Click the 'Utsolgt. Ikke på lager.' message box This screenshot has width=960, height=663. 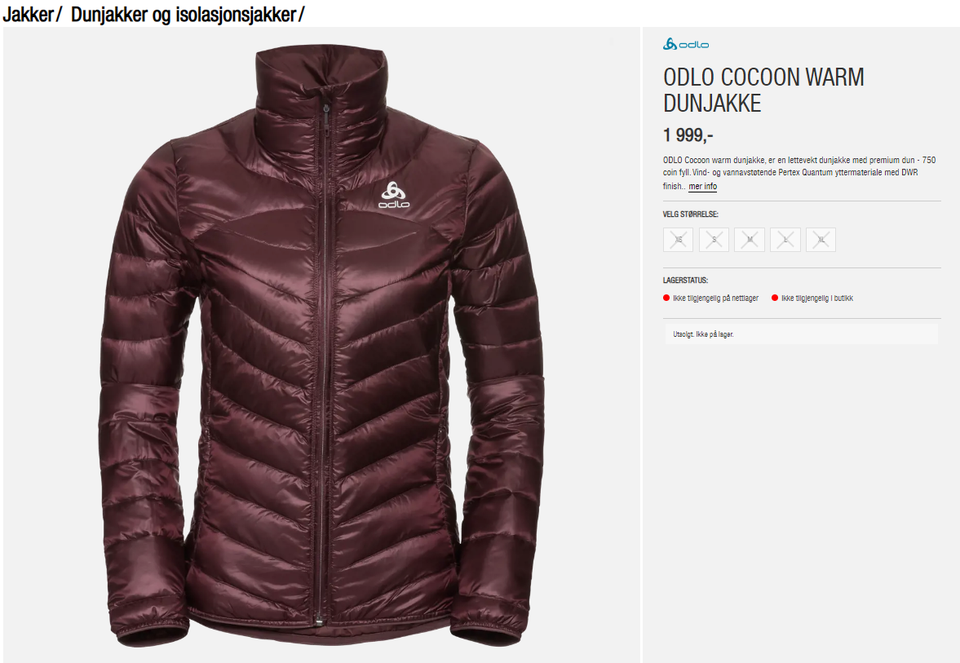[x=801, y=334]
